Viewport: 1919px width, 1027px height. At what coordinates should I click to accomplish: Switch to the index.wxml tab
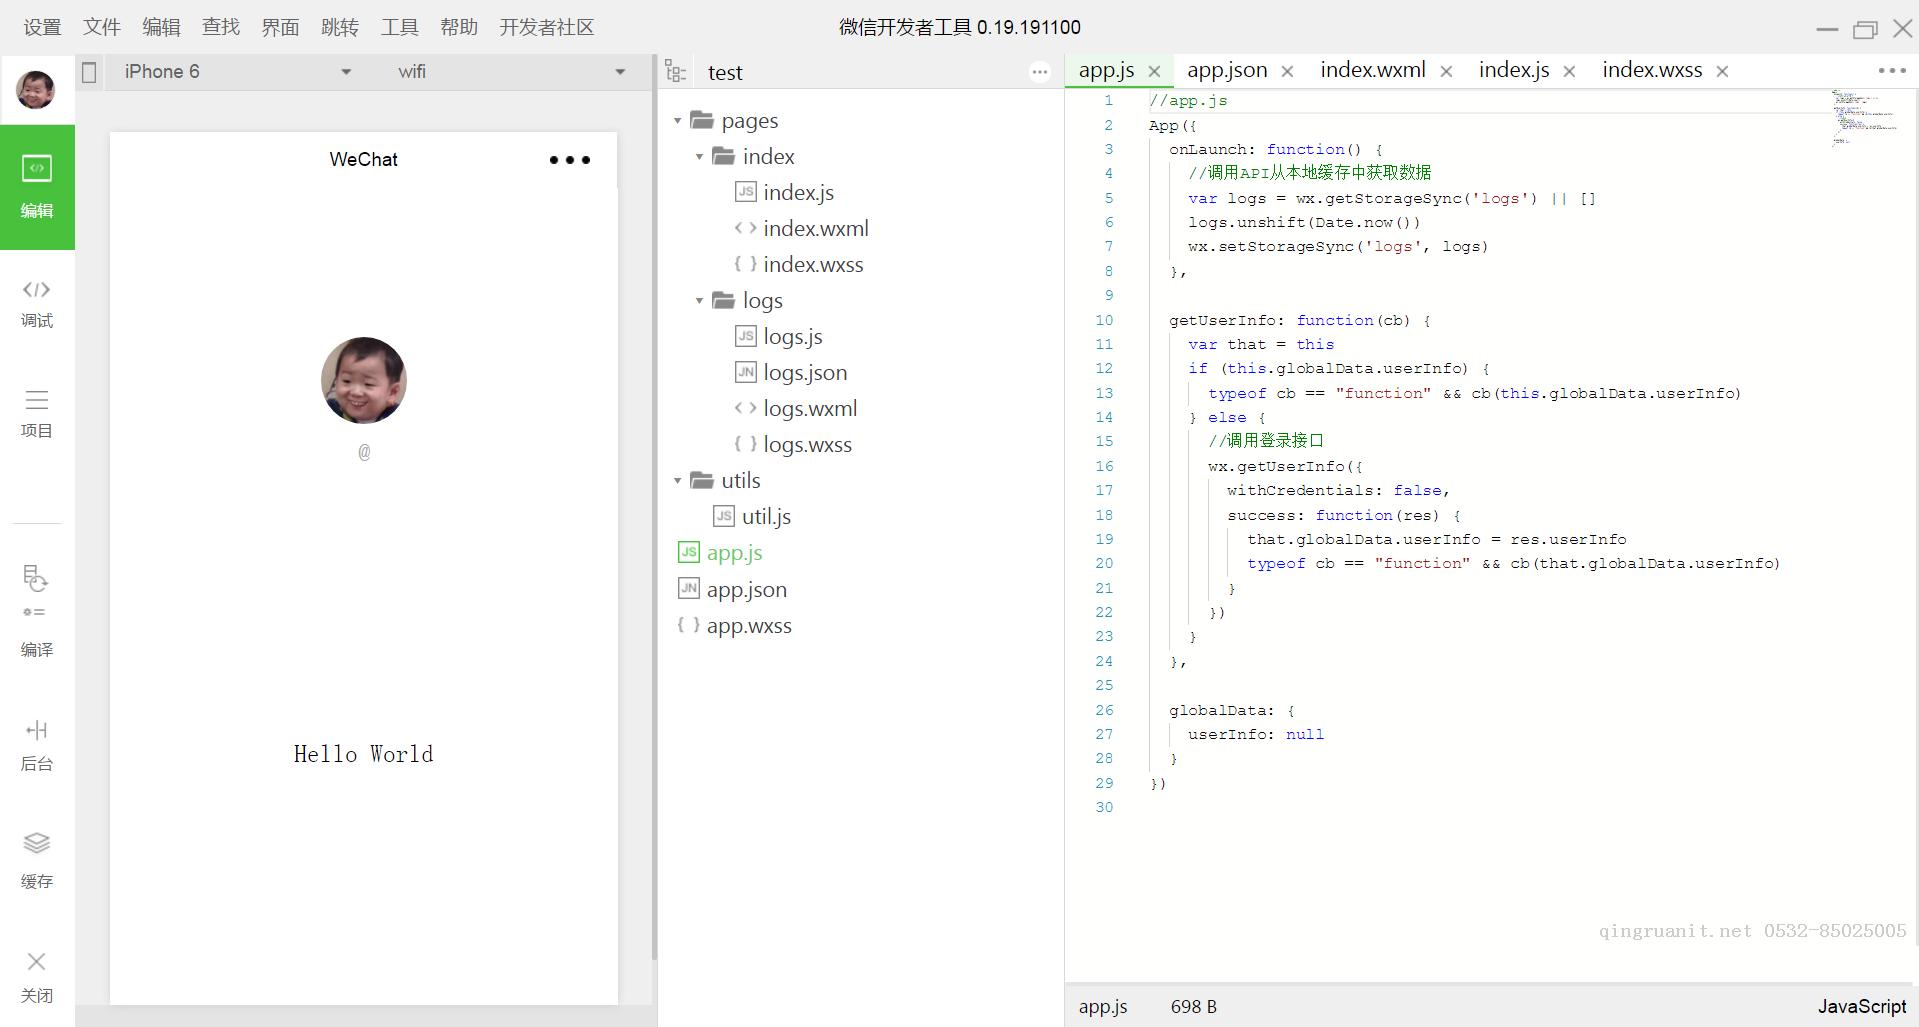point(1372,70)
